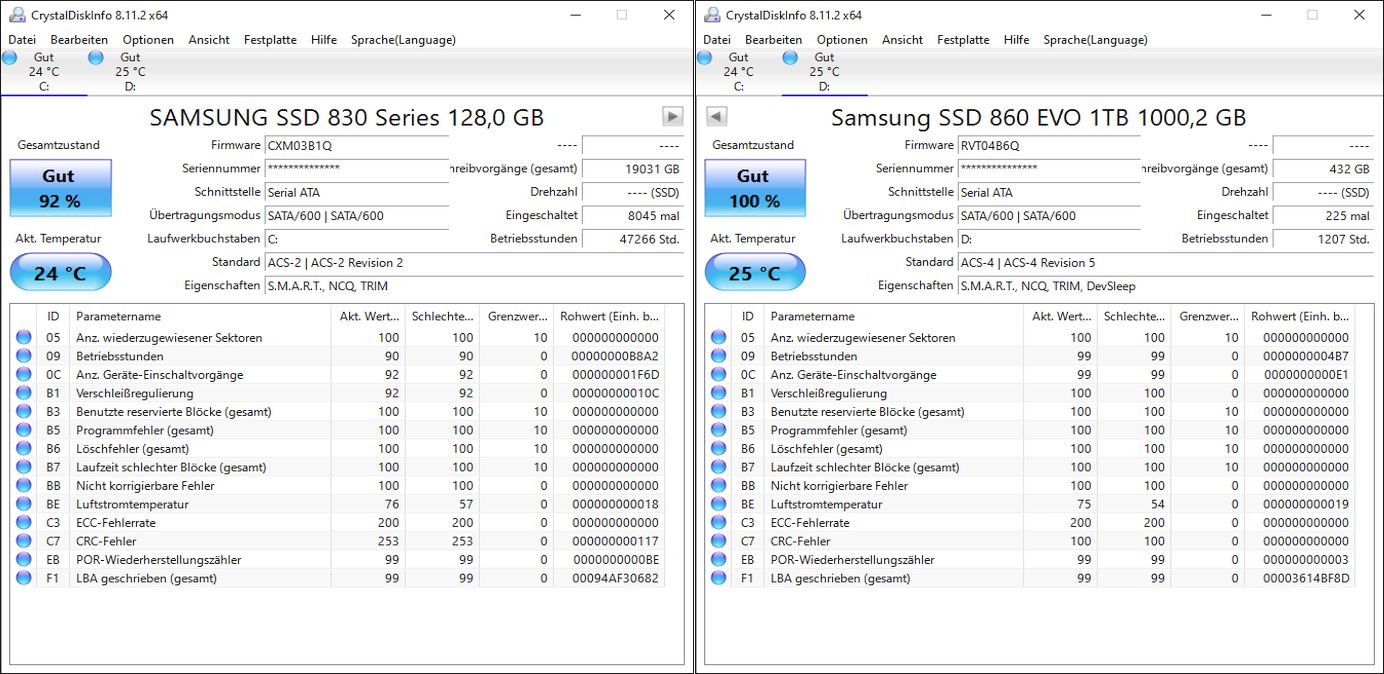Open Ansicht menu in right window

[902, 40]
